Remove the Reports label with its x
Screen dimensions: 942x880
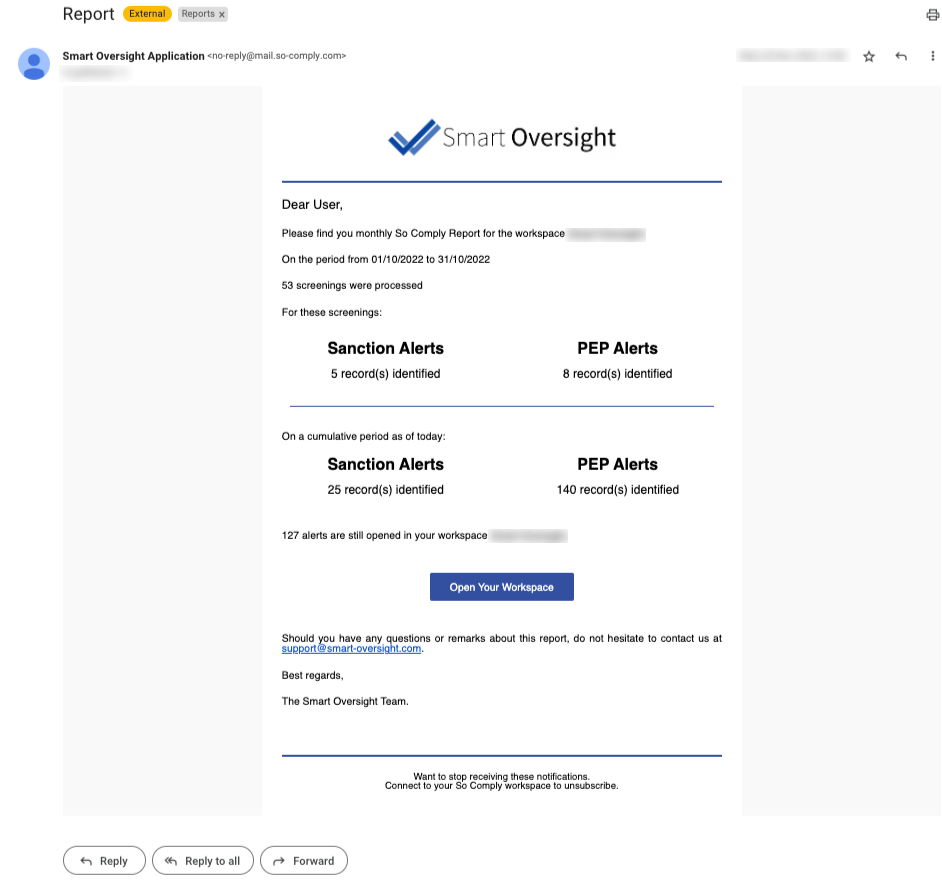tap(222, 14)
